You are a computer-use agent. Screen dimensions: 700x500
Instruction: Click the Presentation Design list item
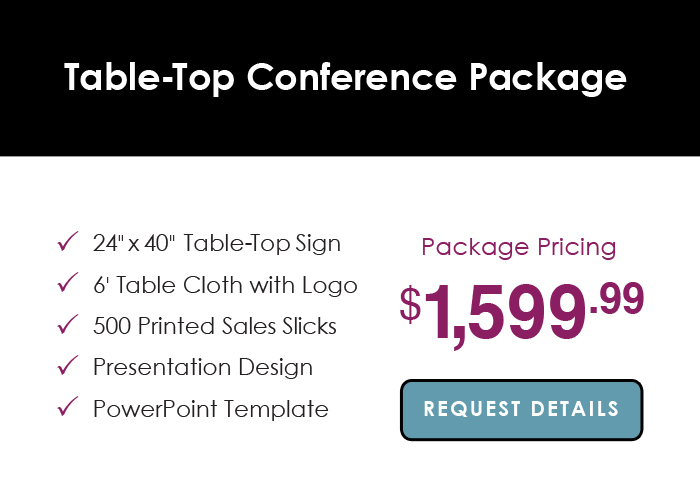tap(203, 367)
